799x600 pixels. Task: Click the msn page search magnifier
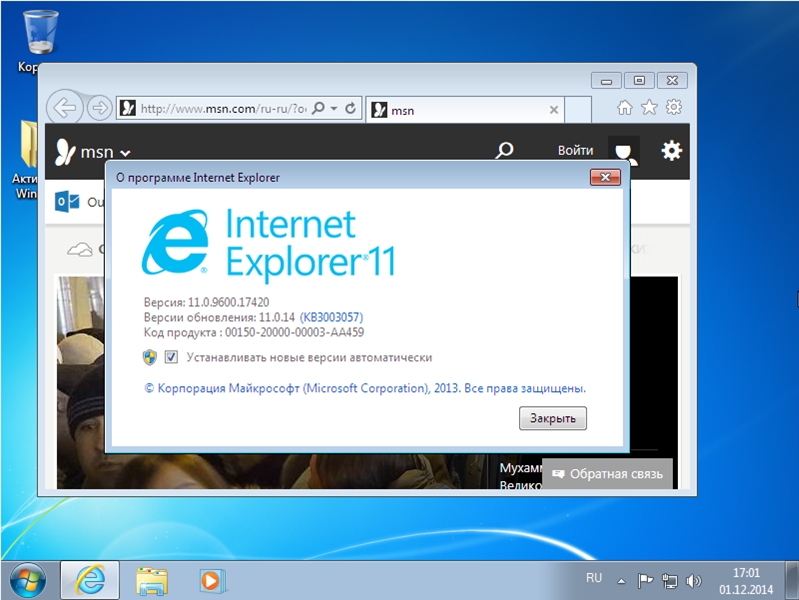pos(504,150)
